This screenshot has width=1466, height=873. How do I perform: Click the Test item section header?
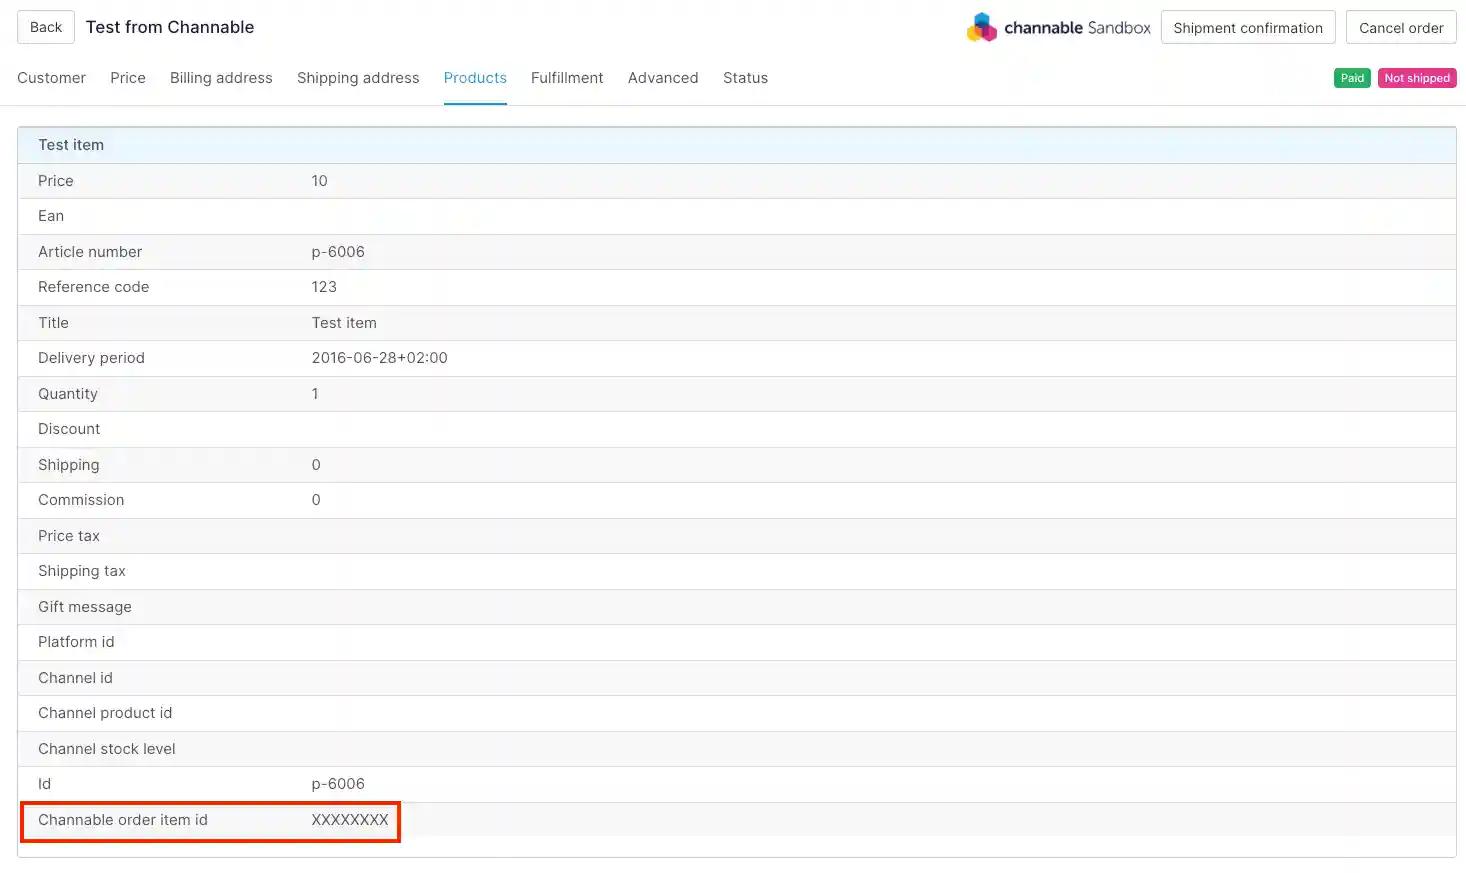pos(71,145)
